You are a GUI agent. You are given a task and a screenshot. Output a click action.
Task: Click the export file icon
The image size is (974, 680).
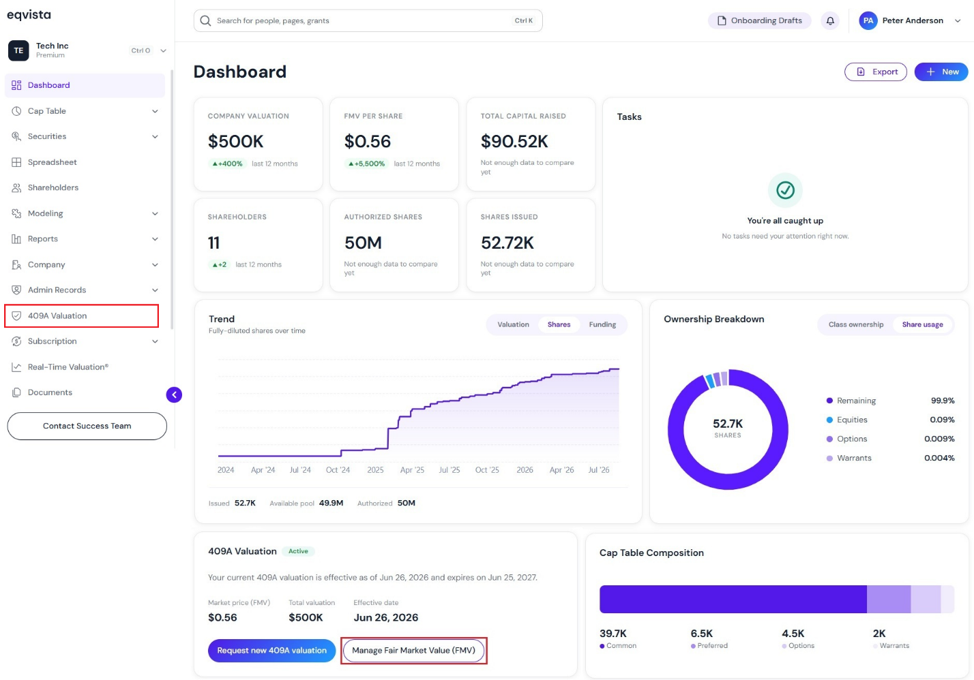860,72
